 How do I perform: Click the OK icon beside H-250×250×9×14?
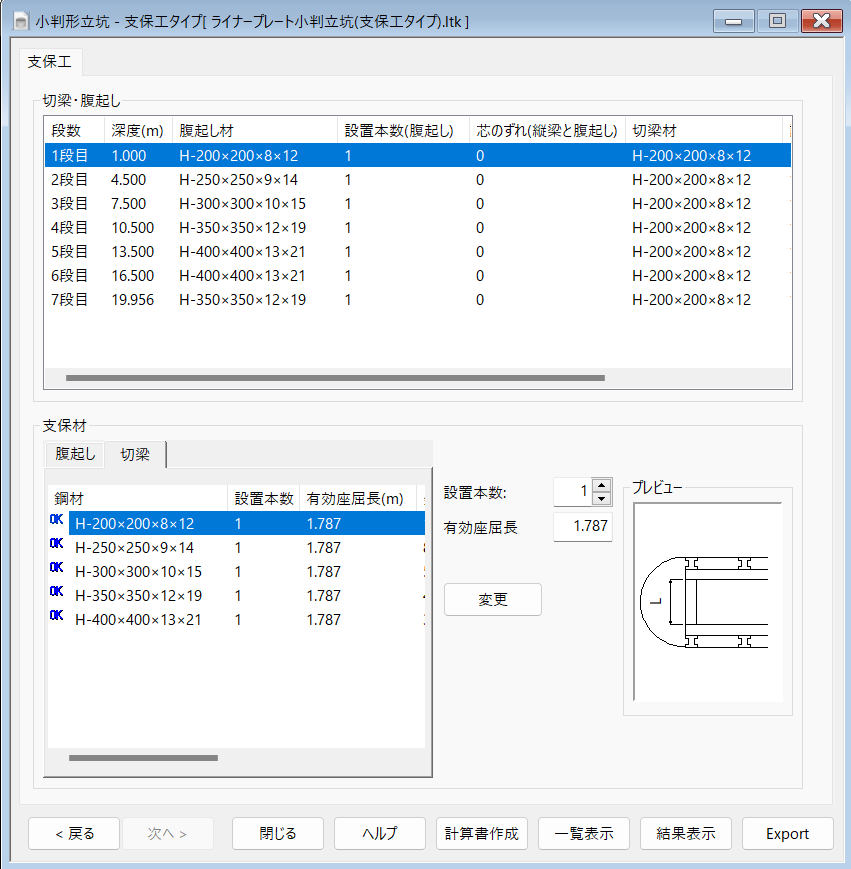pos(56,543)
